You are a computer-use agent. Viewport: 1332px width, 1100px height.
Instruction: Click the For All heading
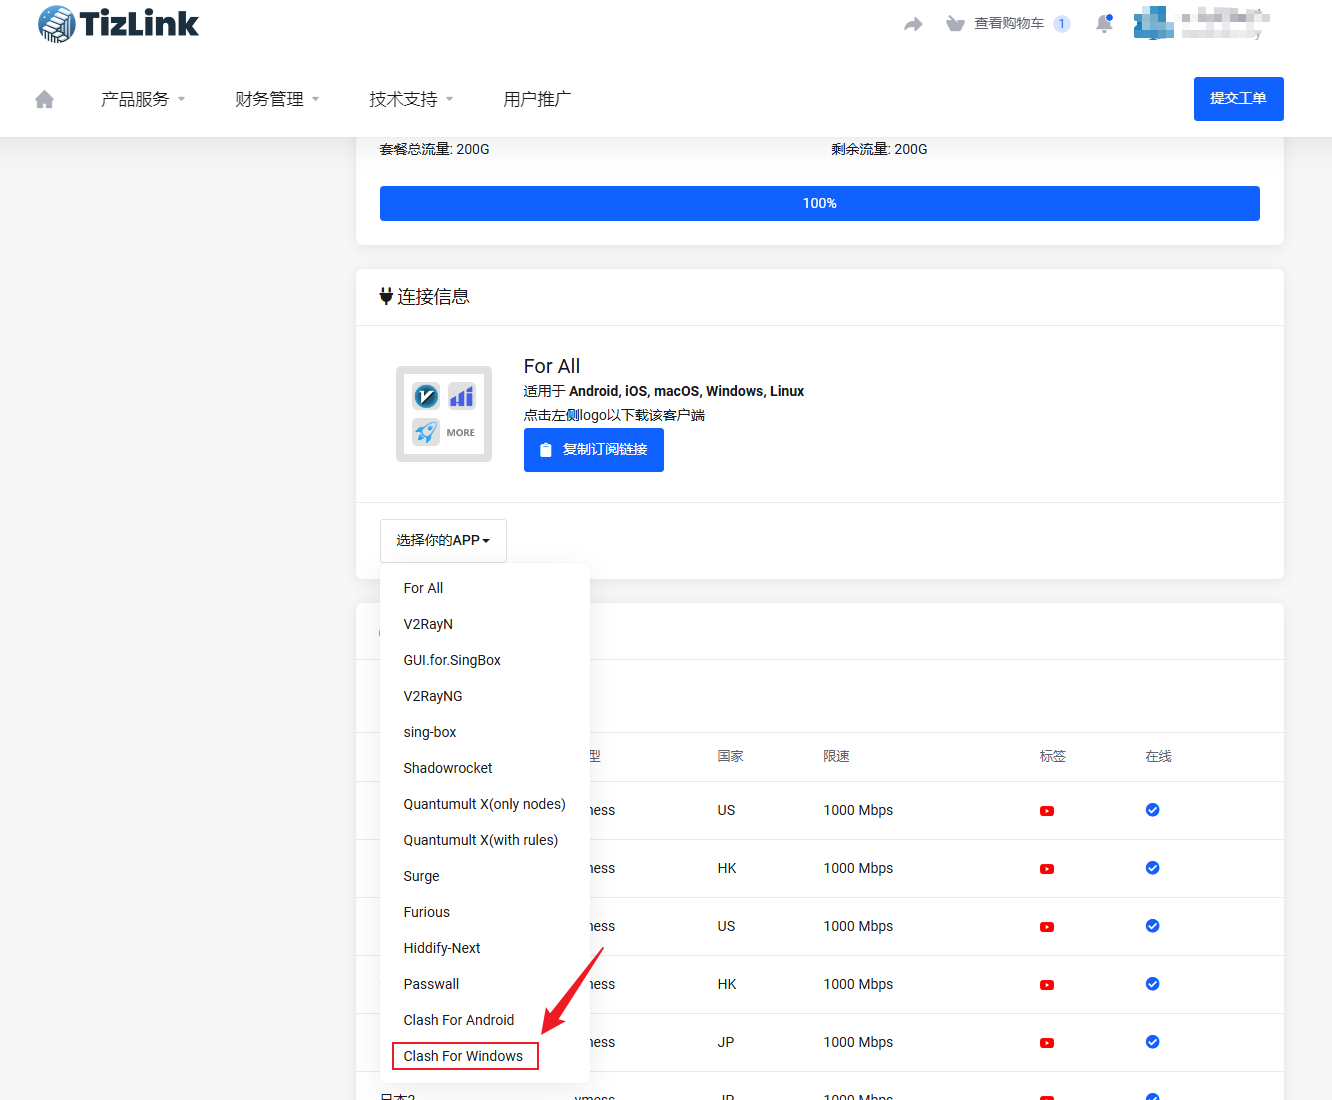pos(552,366)
